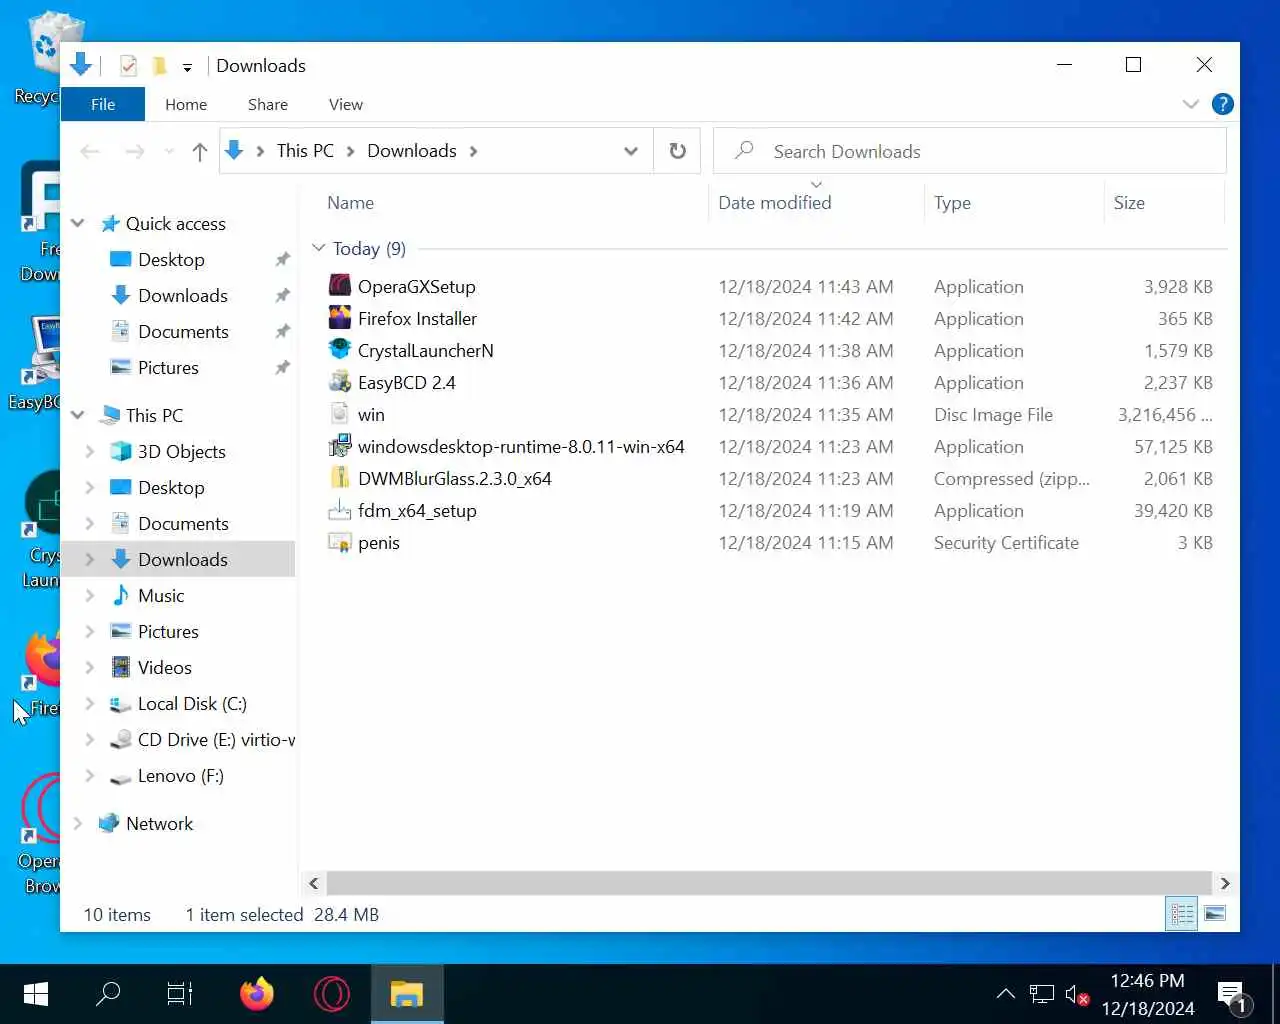Click the muted volume tray icon
1280x1024 pixels.
point(1076,994)
